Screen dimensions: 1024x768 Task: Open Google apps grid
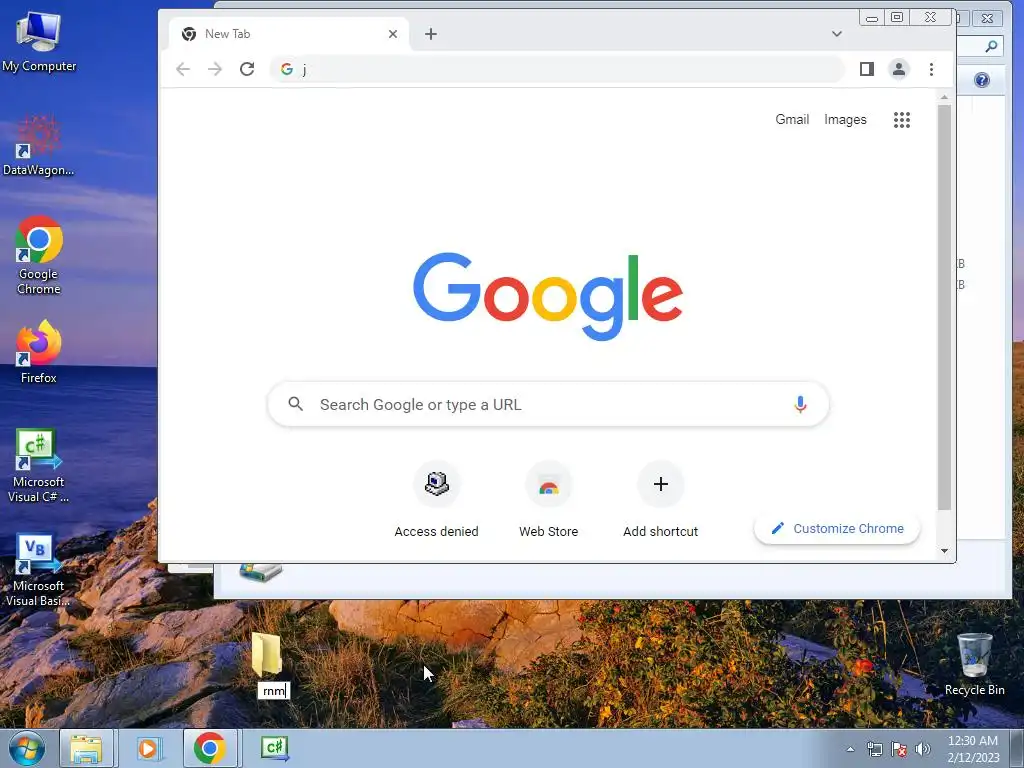(902, 120)
